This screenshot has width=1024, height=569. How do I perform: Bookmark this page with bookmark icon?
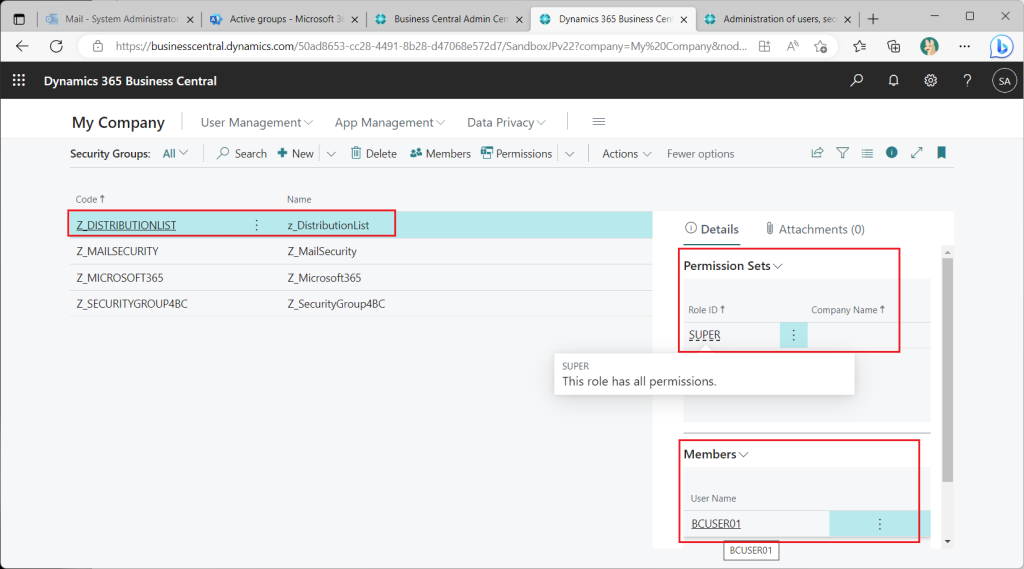[x=941, y=153]
